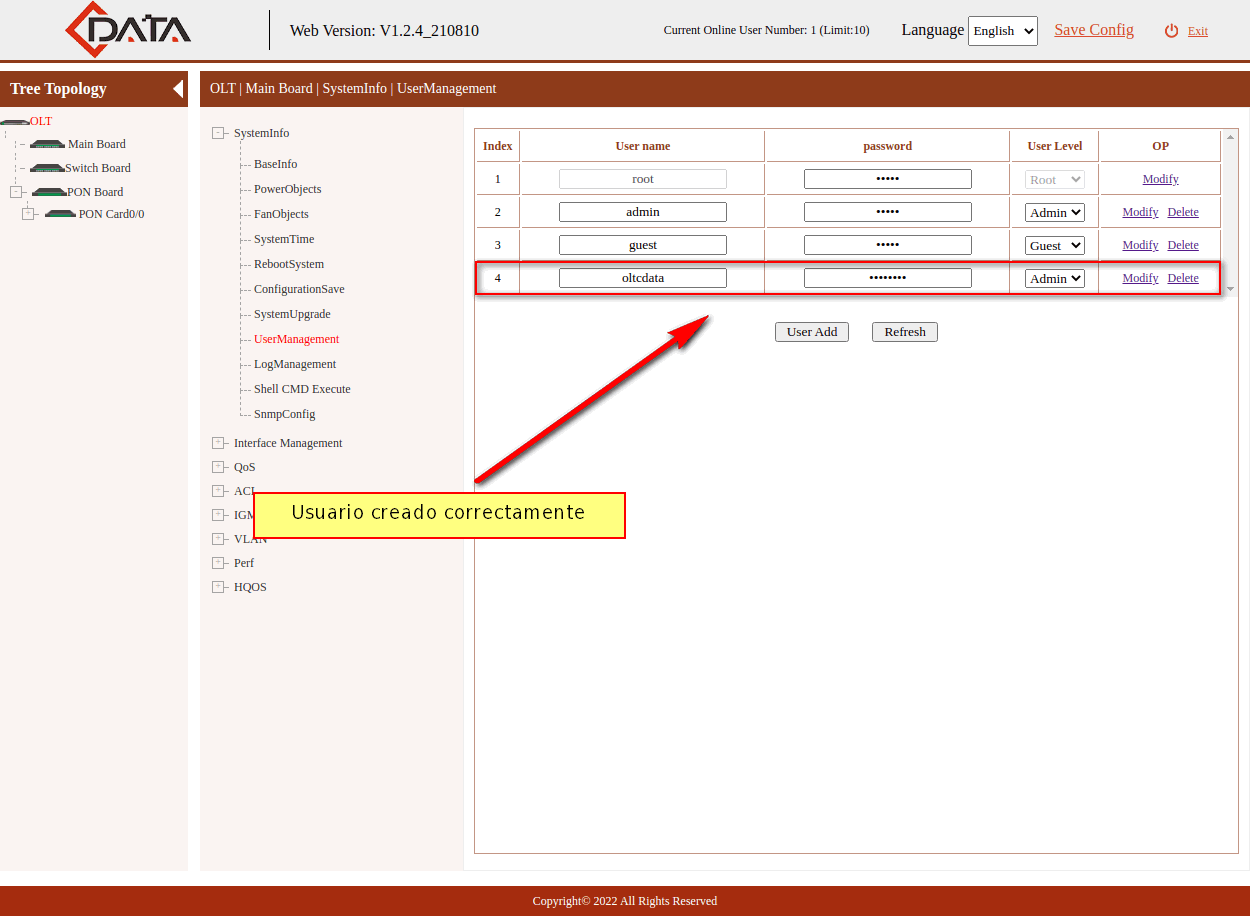Image resolution: width=1250 pixels, height=916 pixels.
Task: Collapse the SystemInfo tree node
Action: 218,133
